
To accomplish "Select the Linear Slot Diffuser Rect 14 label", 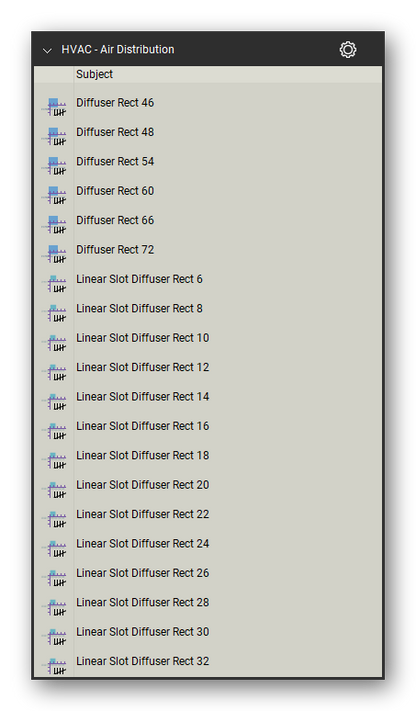I will [142, 397].
